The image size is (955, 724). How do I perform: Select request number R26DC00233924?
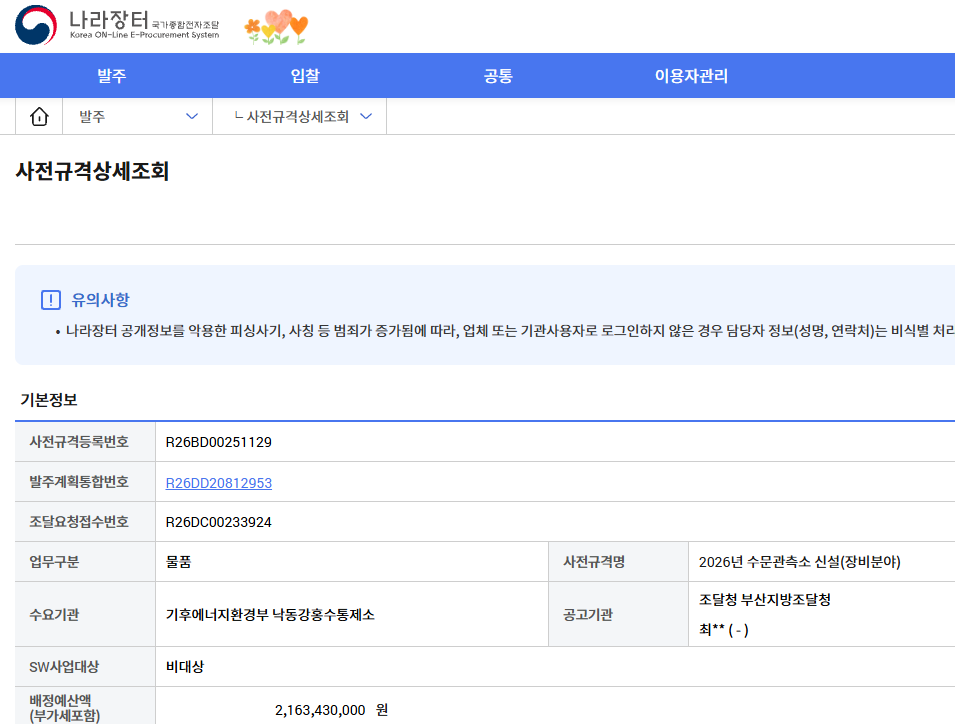[219, 522]
